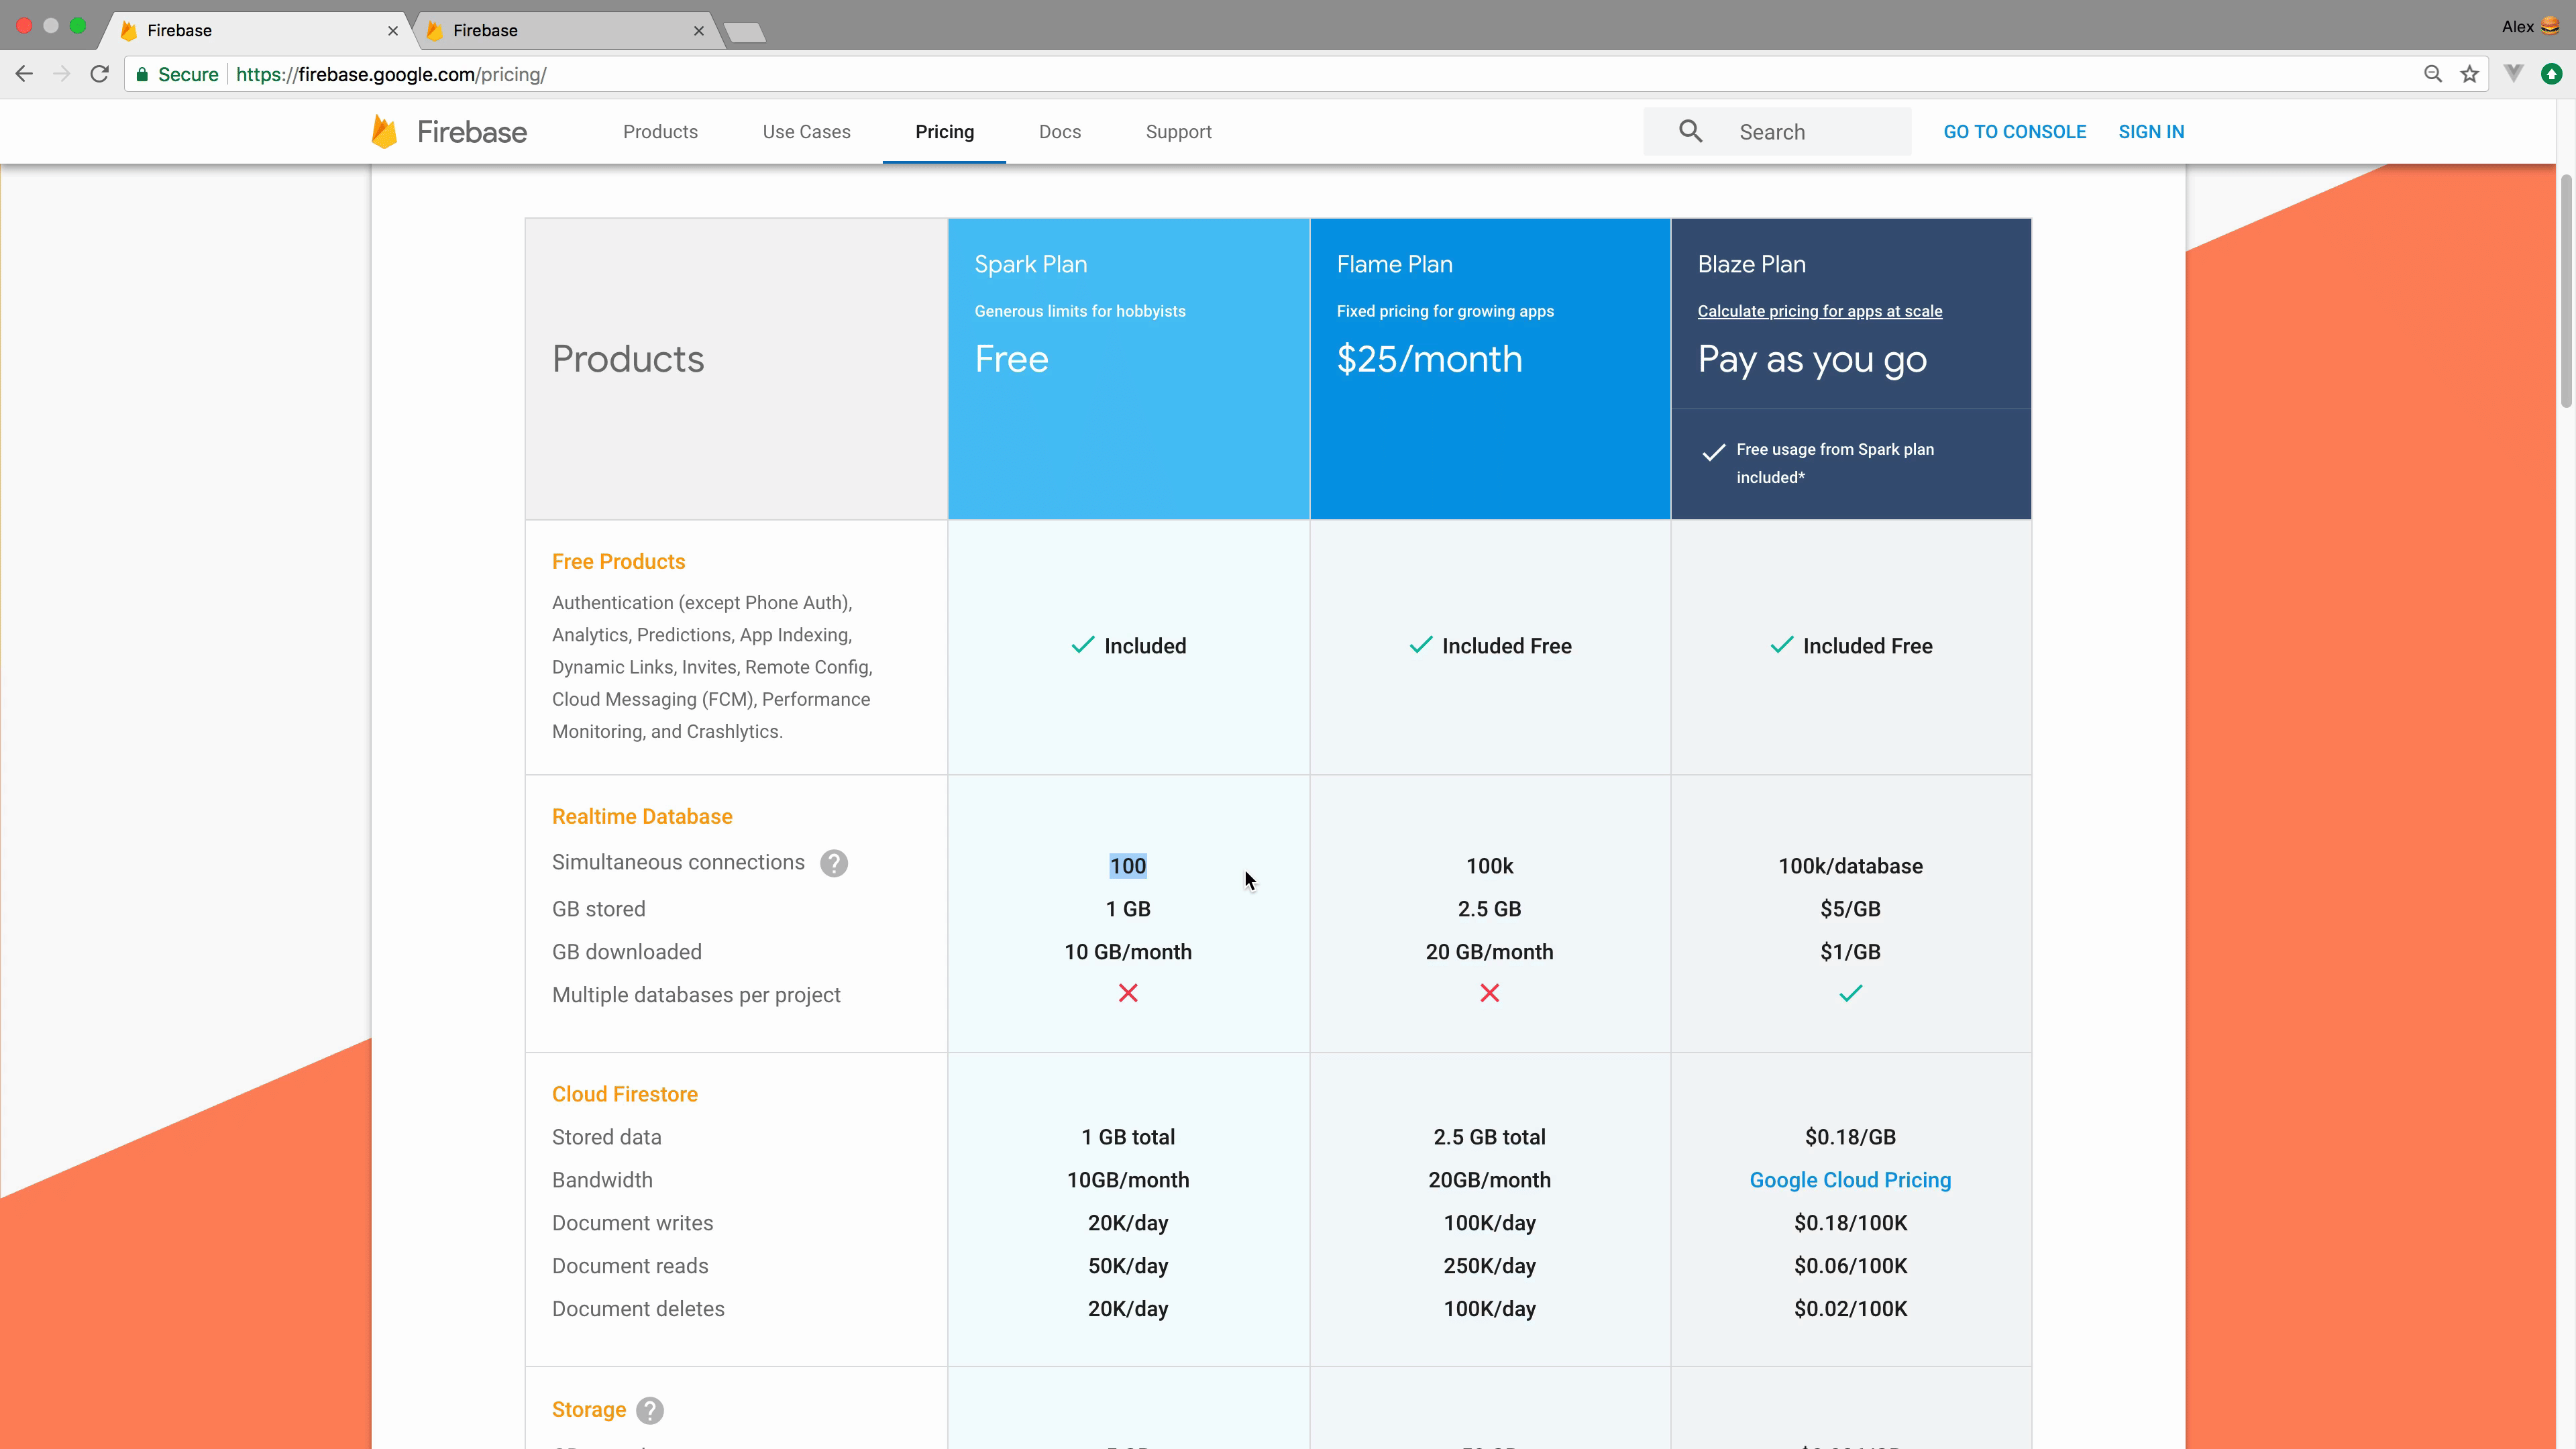The image size is (2576, 1449).
Task: Open a new browser tab
Action: pos(745,32)
